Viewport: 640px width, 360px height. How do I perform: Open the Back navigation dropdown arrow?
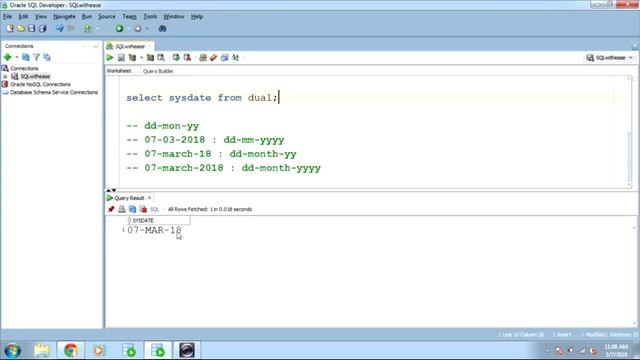click(x=129, y=29)
